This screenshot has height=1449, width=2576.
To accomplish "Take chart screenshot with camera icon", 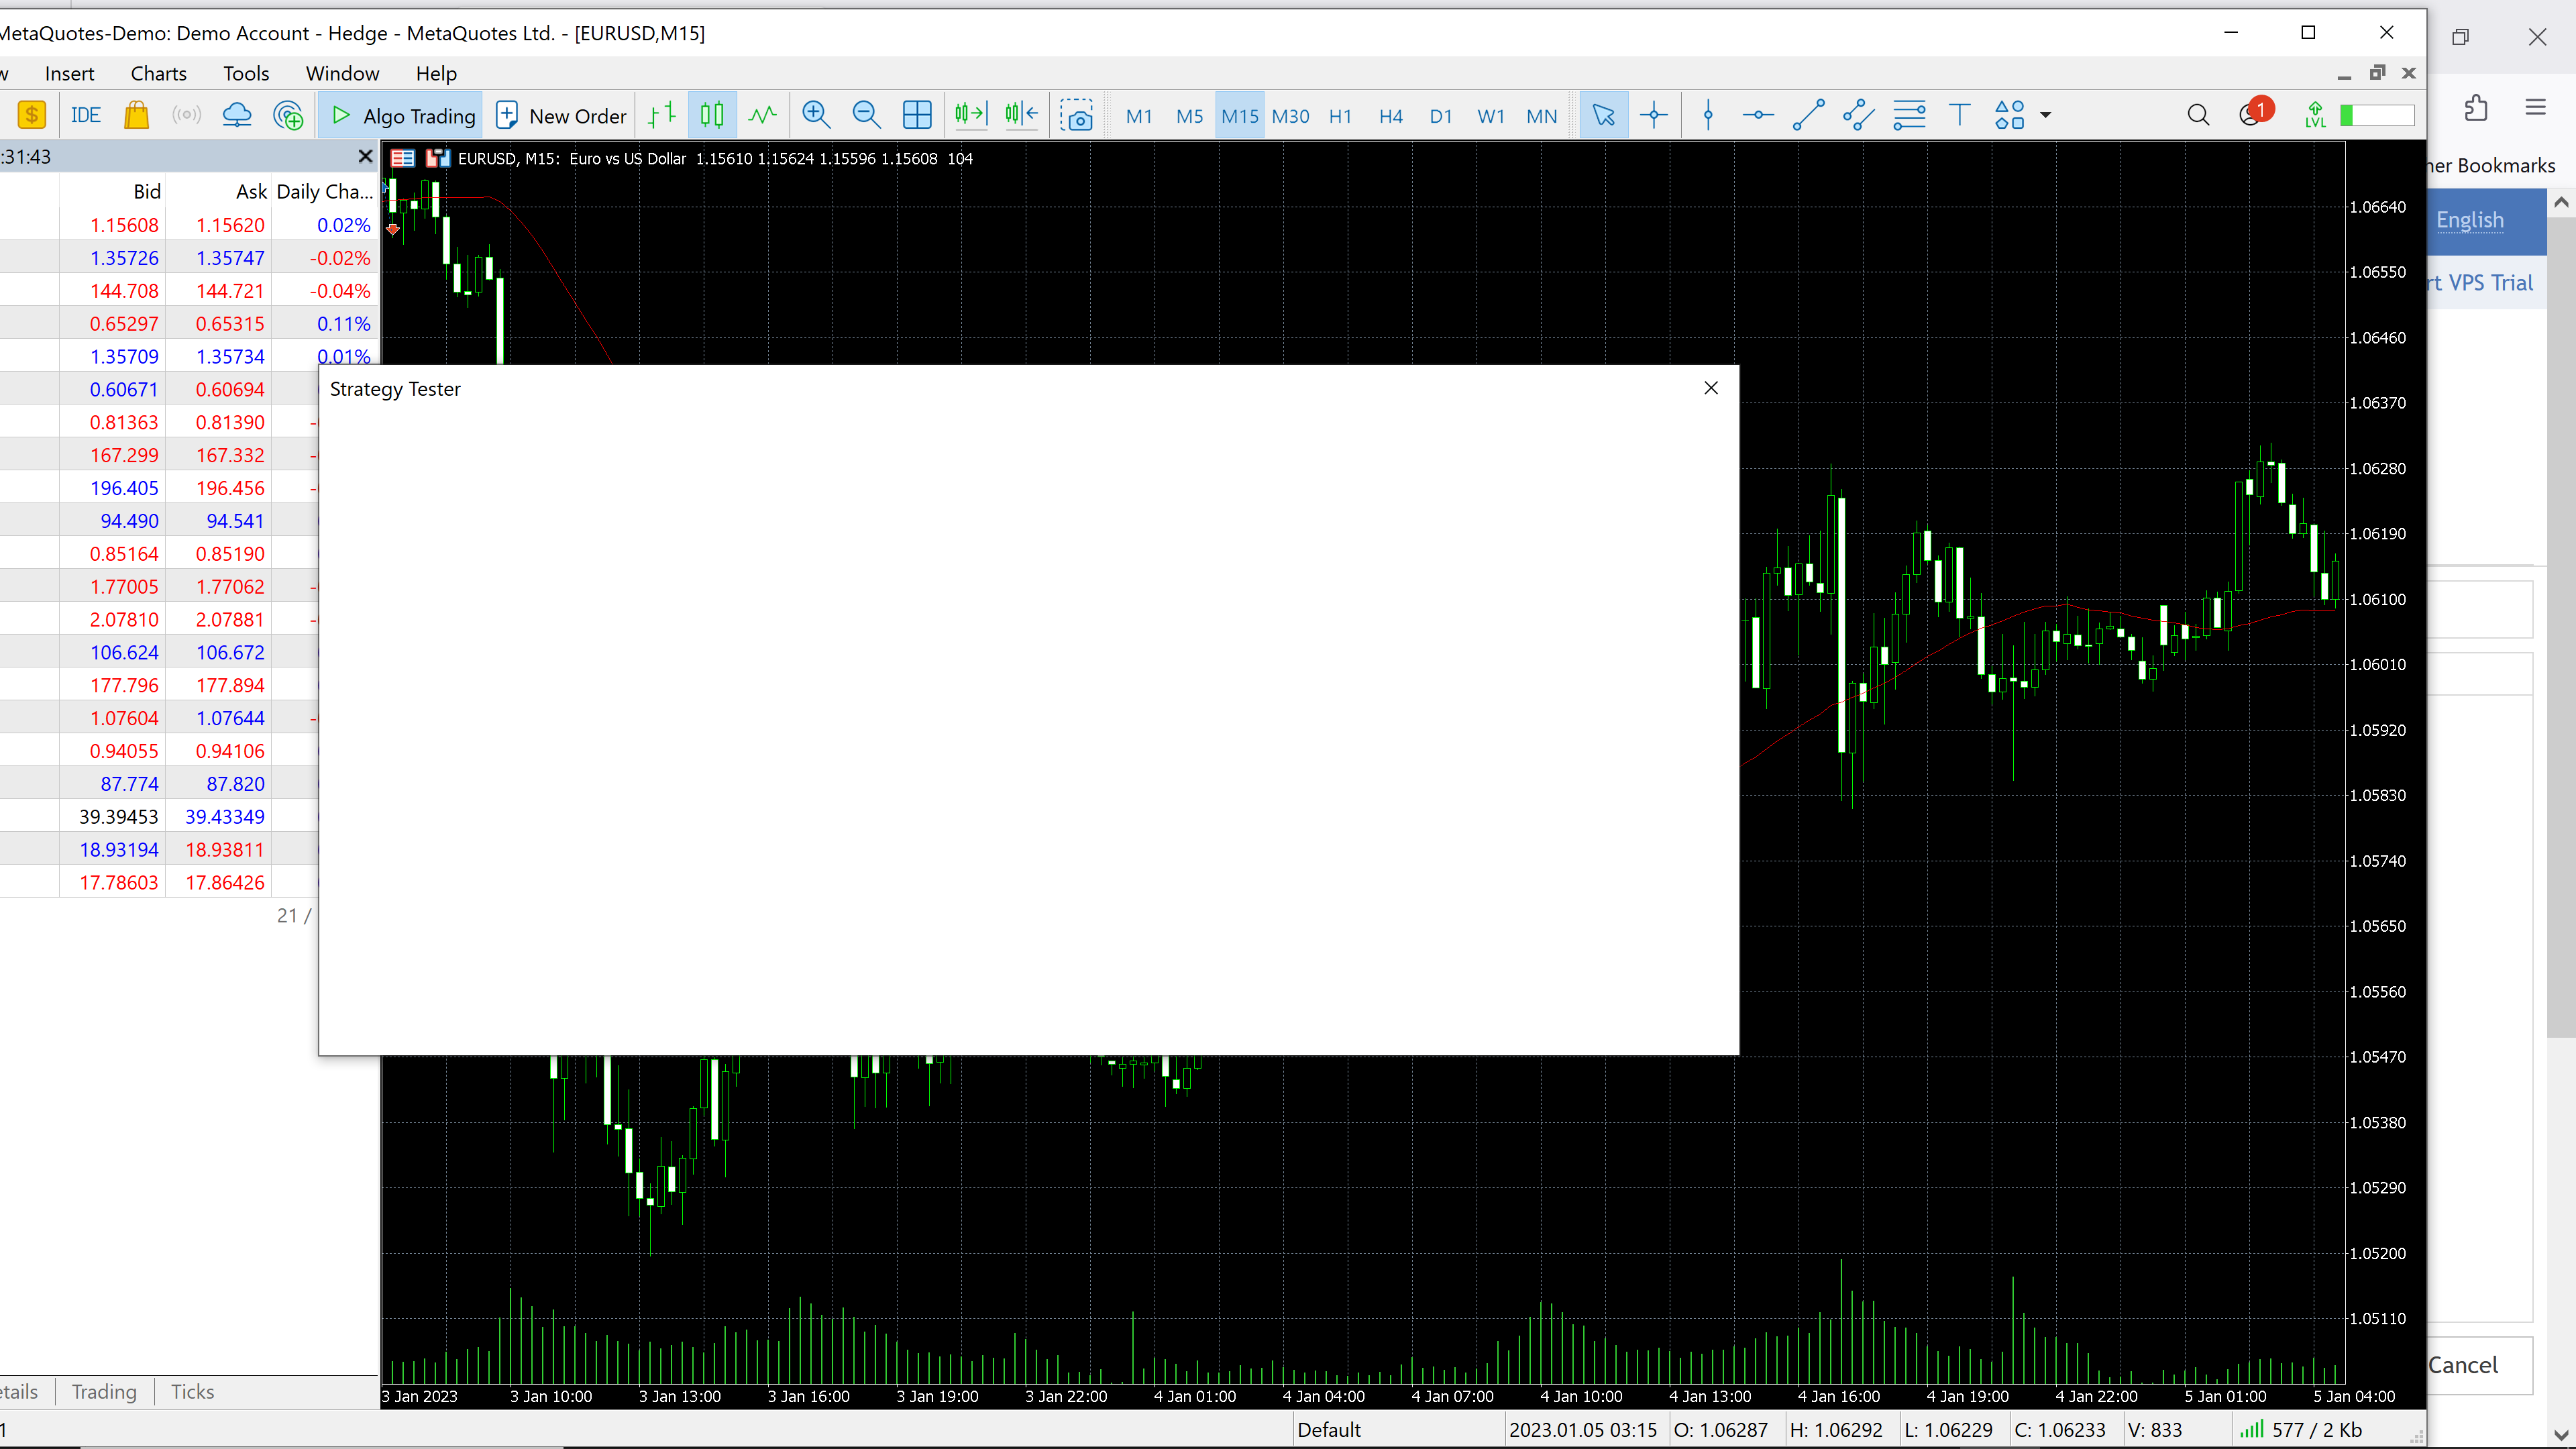I will coord(1077,115).
